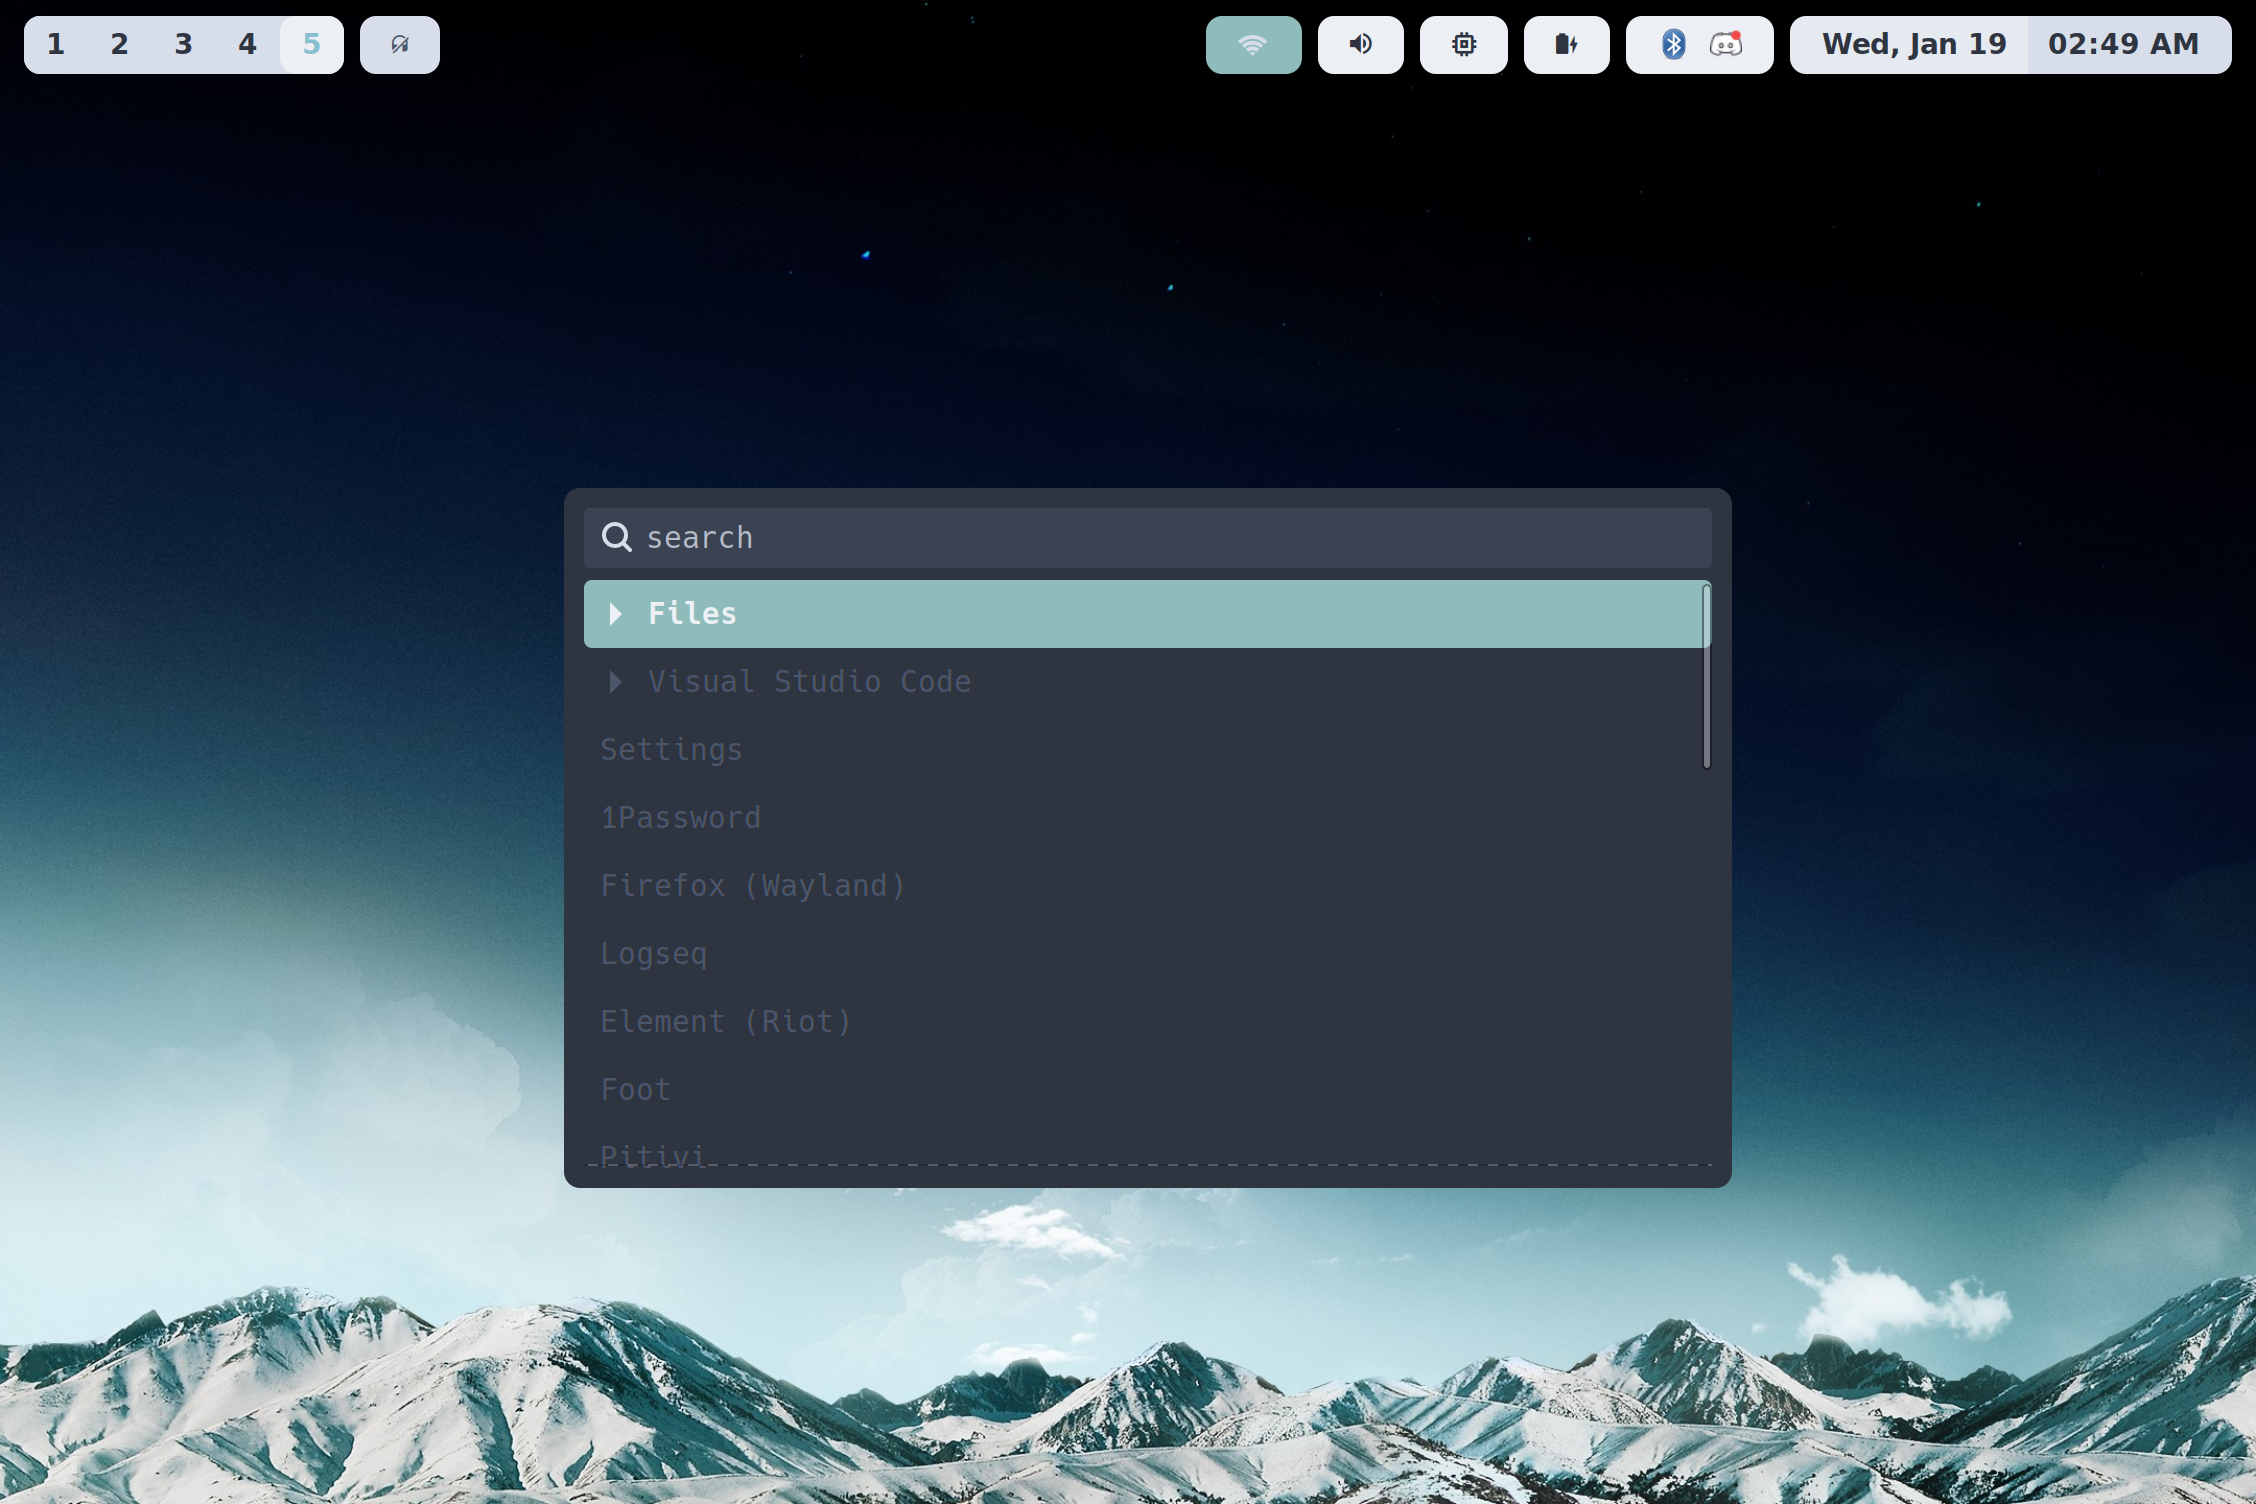Open the Discord tray icon

click(1726, 45)
